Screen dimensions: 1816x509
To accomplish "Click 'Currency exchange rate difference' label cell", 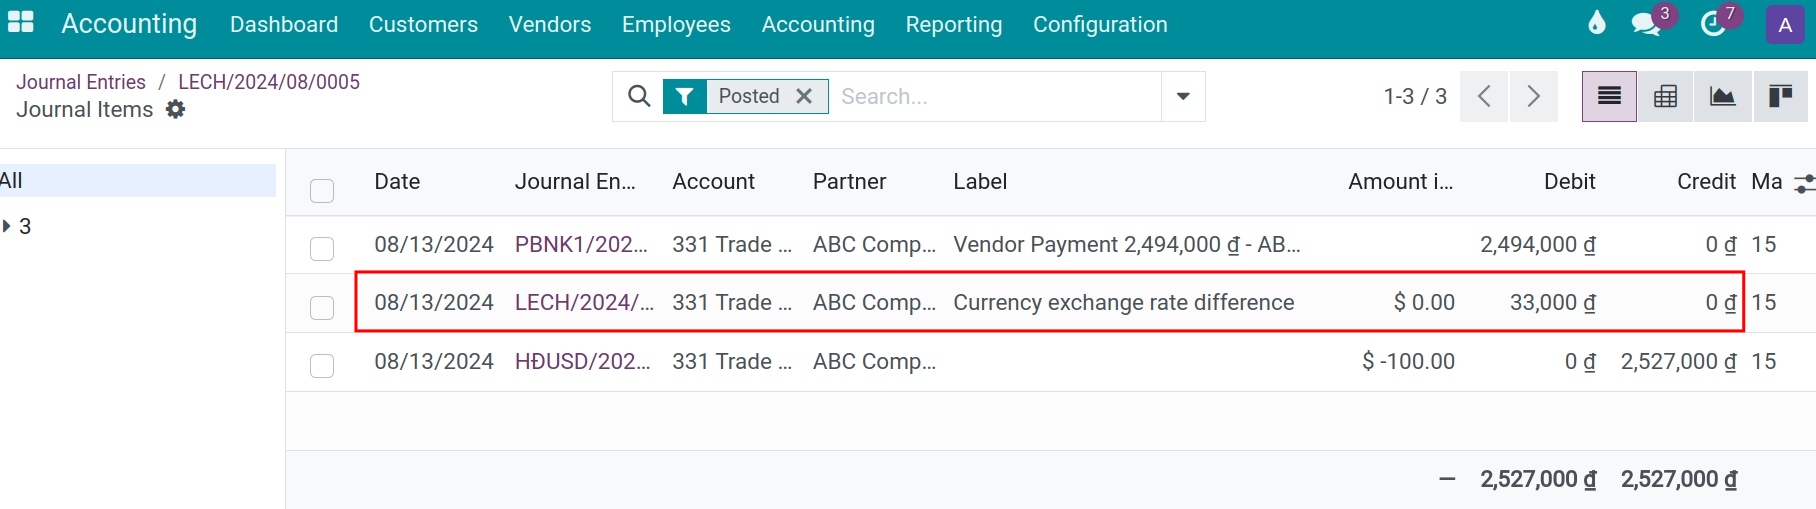I will tap(1124, 302).
